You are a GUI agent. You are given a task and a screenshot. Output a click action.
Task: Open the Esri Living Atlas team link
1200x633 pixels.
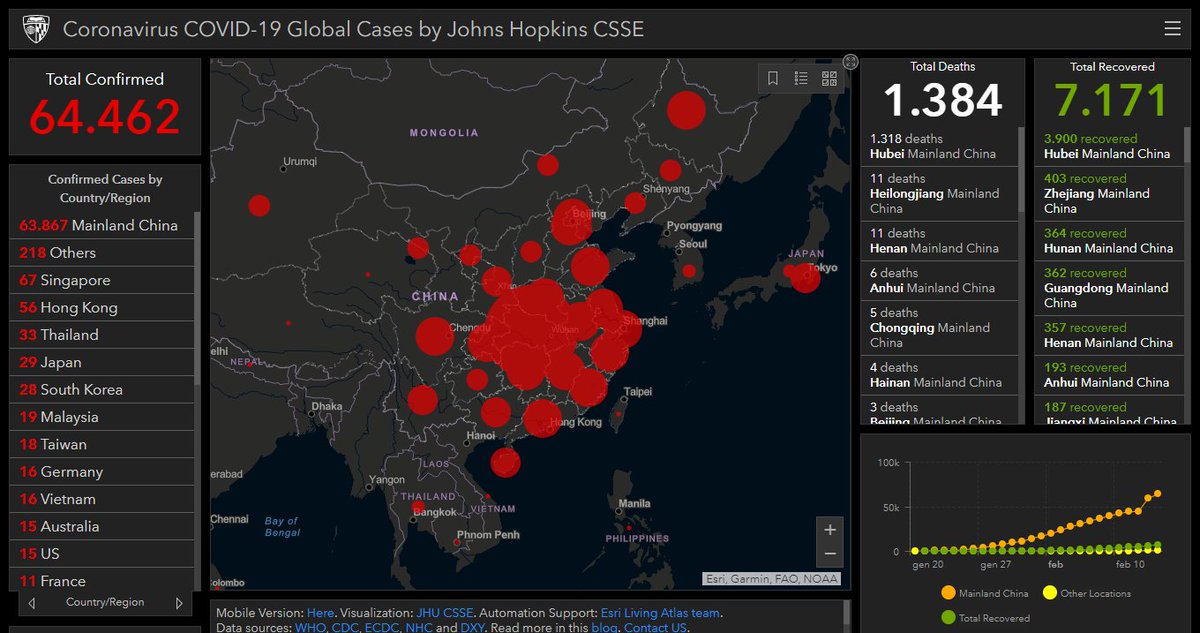coord(660,613)
